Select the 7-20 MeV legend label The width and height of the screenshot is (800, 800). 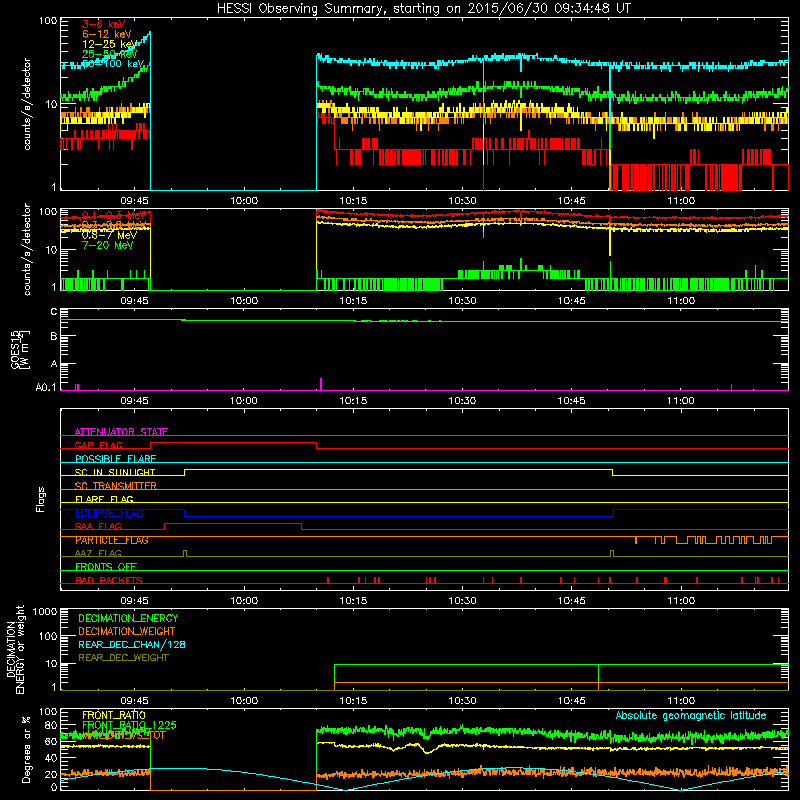107,245
